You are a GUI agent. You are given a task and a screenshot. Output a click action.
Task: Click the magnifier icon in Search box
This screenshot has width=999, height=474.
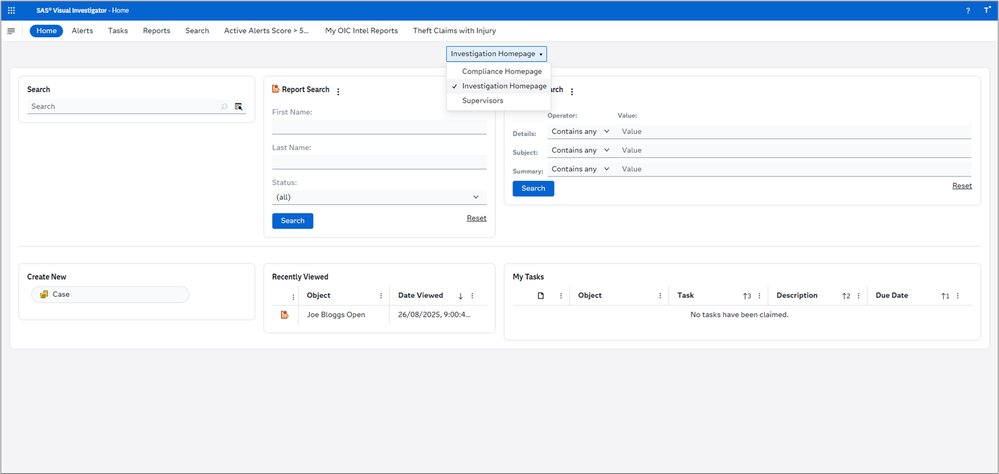pos(224,106)
